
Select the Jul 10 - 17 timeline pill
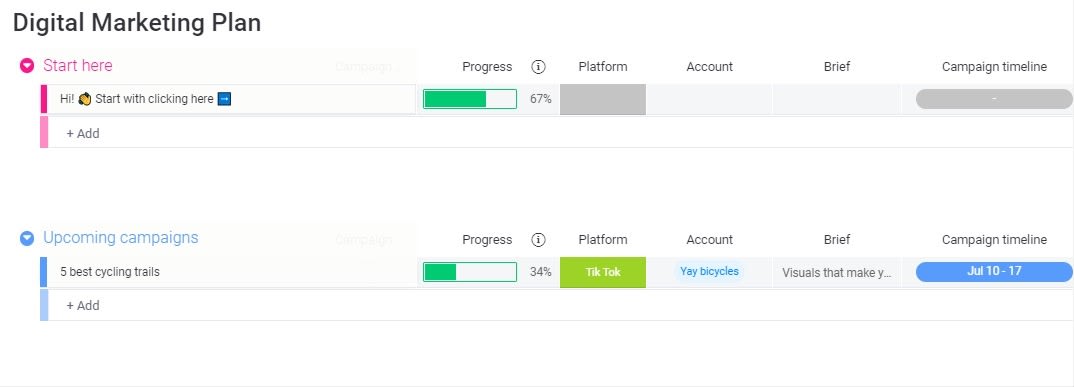(x=994, y=271)
